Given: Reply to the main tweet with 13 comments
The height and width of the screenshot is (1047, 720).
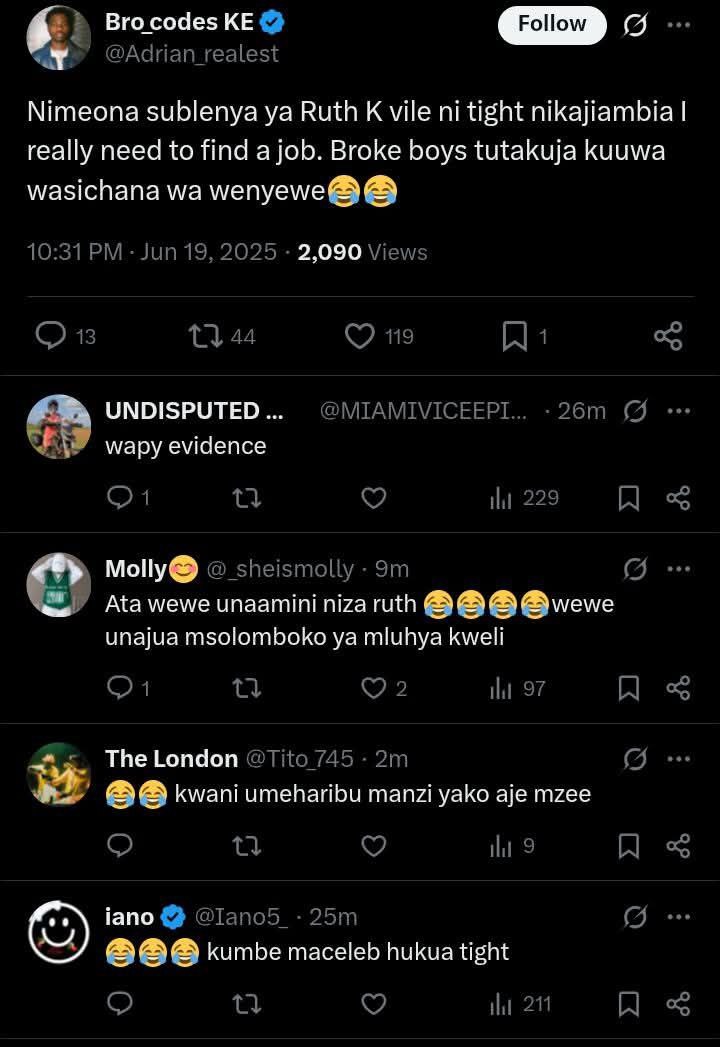Looking at the screenshot, I should point(65,336).
